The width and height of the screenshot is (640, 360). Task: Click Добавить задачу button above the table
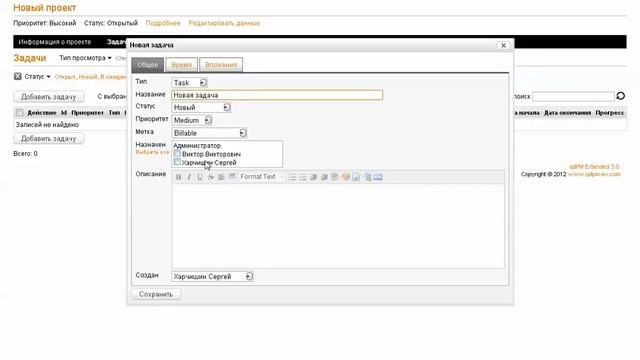(49, 97)
